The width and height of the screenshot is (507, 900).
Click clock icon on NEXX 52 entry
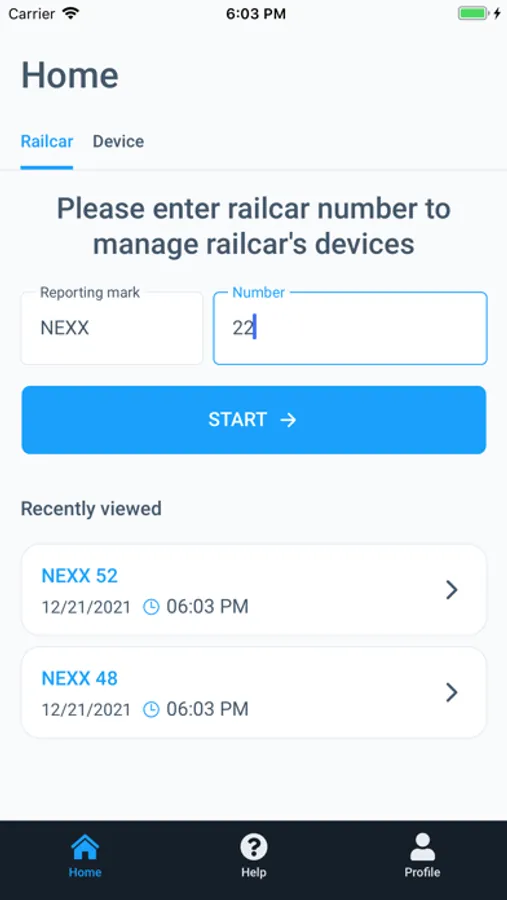tap(151, 607)
